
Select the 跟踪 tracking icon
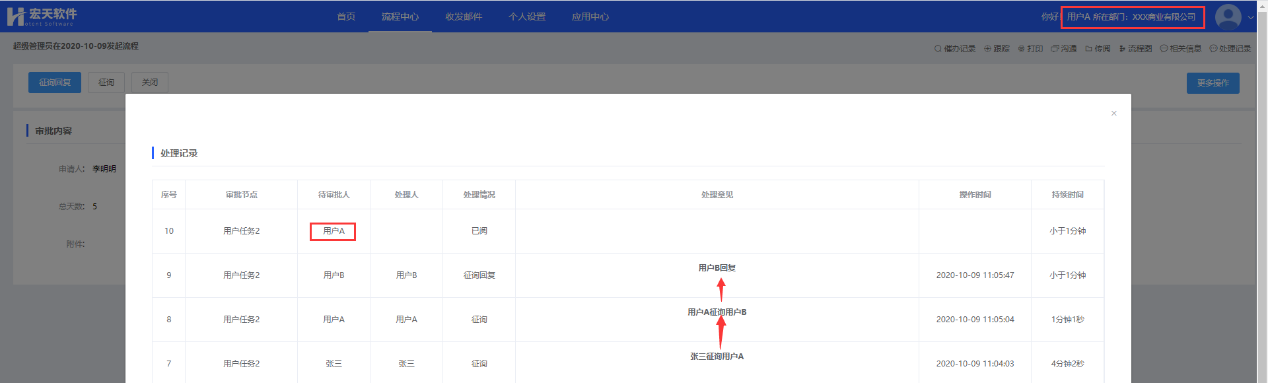997,48
